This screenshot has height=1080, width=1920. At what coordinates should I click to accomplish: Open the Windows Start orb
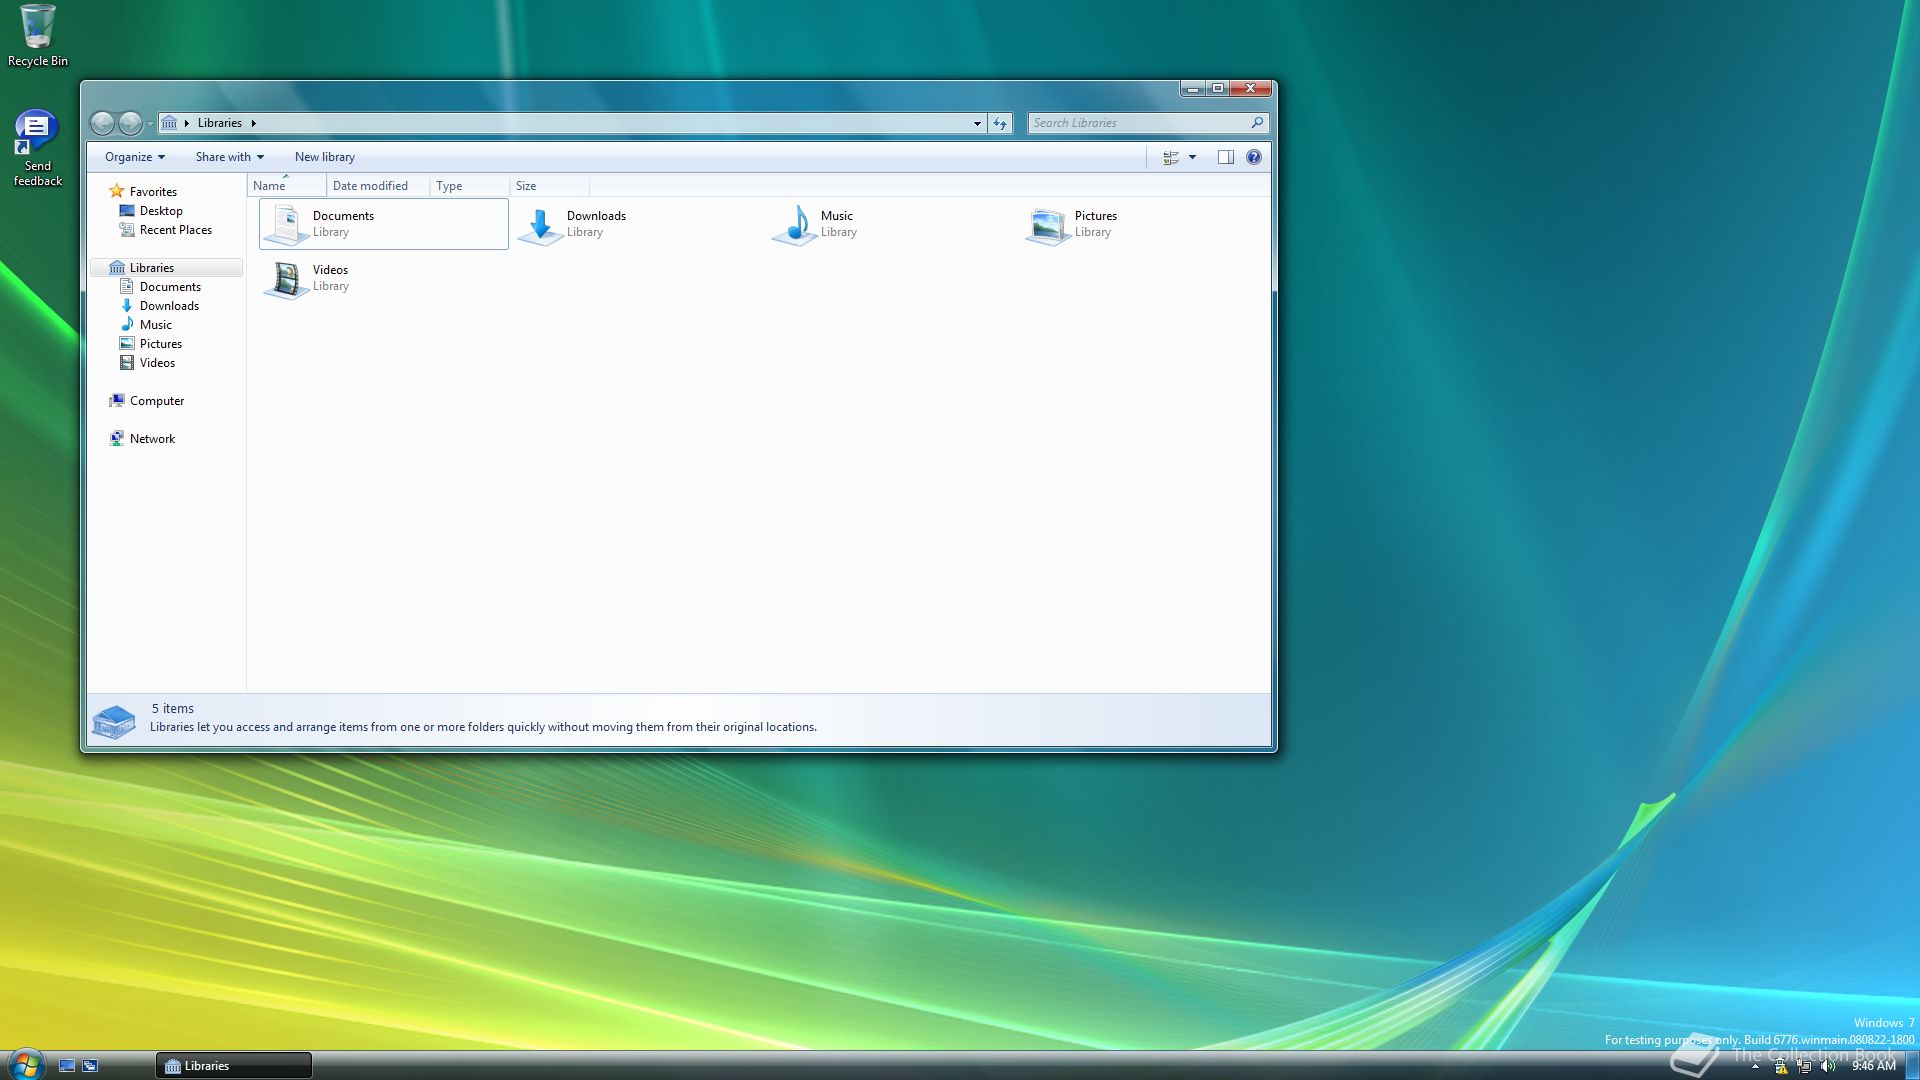click(x=26, y=1064)
